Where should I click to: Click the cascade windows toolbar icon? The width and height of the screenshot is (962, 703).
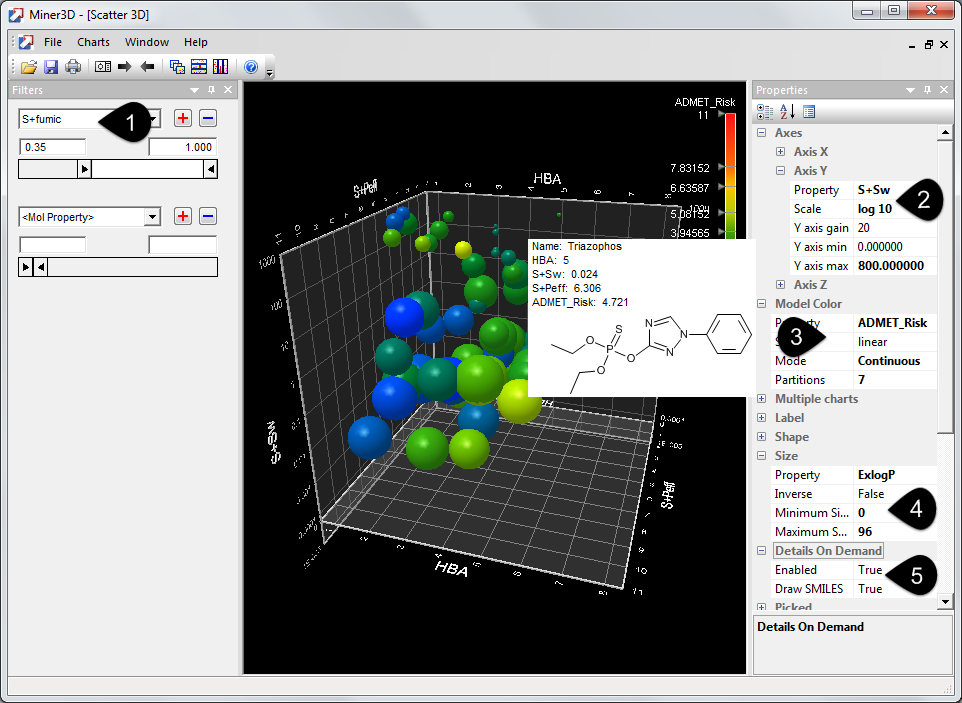[x=177, y=67]
